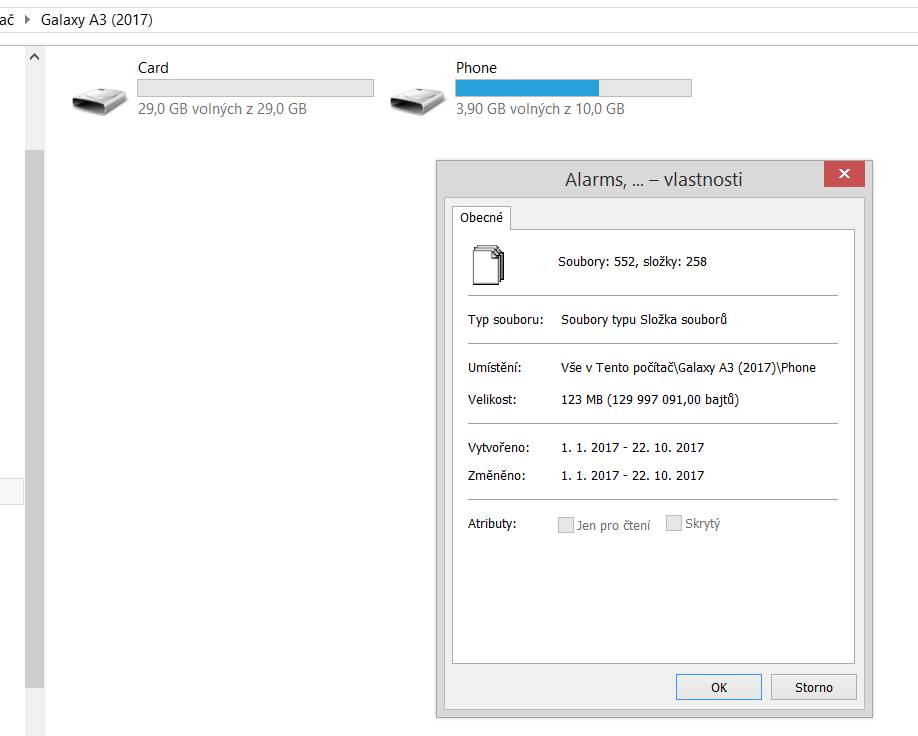Click the 'Typ souboru:' label
Viewport: 918px width, 736px height.
[505, 320]
